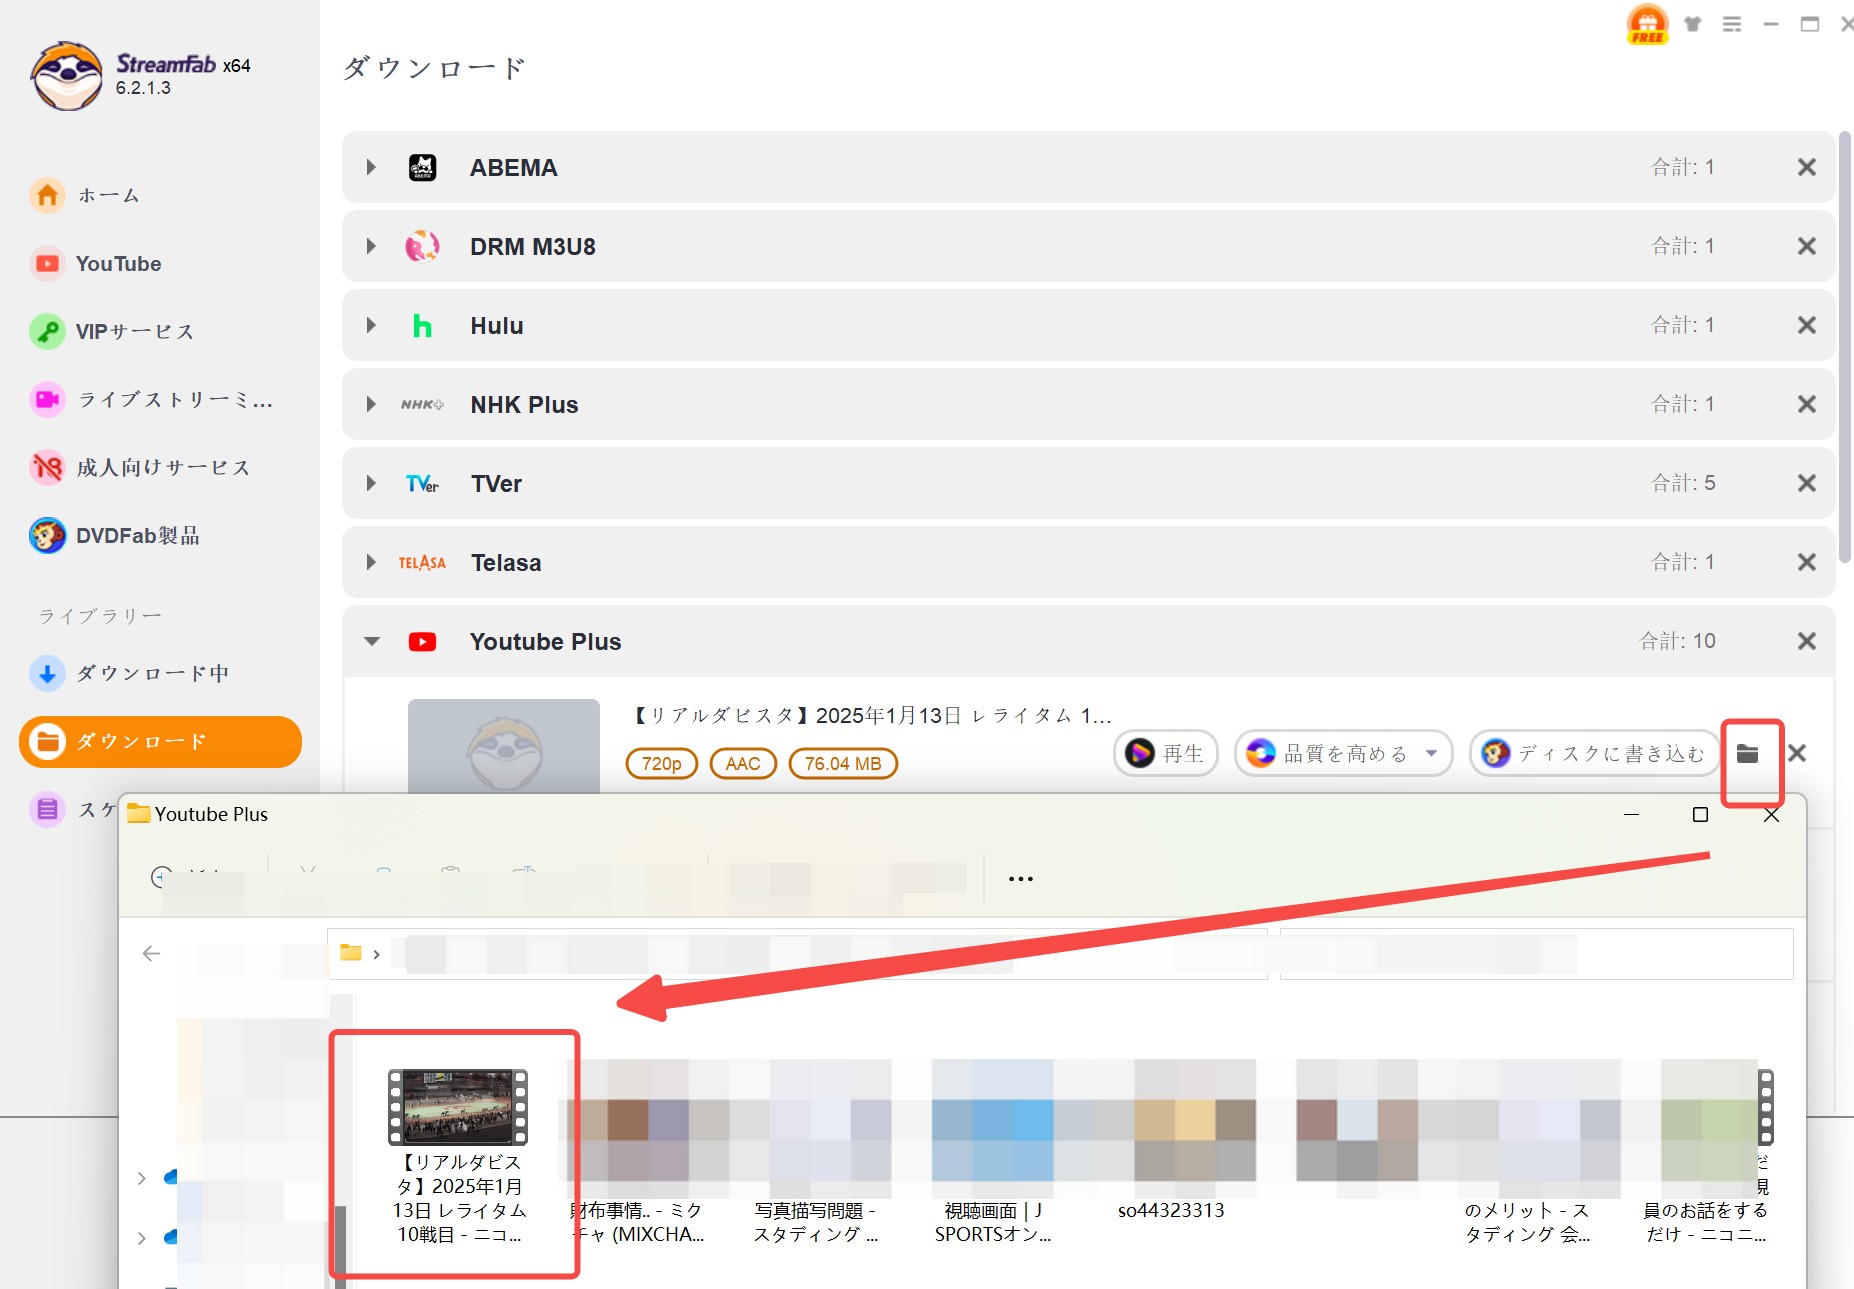Open more options (...) in Explorer toolbar
The height and width of the screenshot is (1289, 1854).
click(1020, 878)
